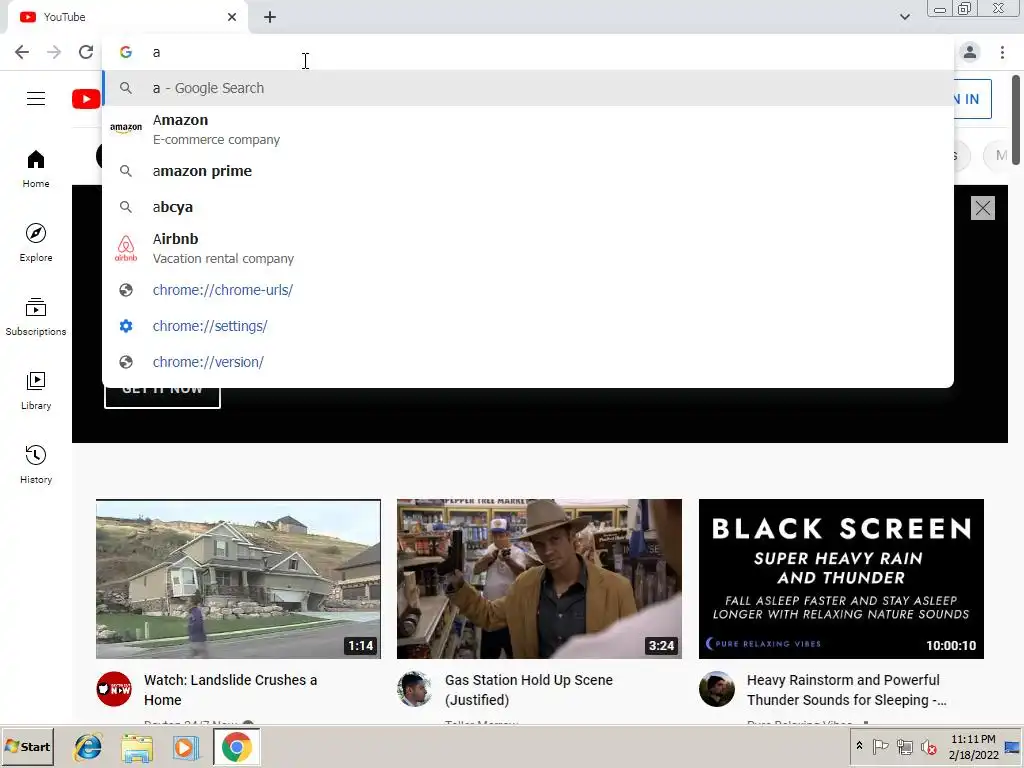Open Library in the sidebar
1024x768 pixels.
(x=36, y=391)
